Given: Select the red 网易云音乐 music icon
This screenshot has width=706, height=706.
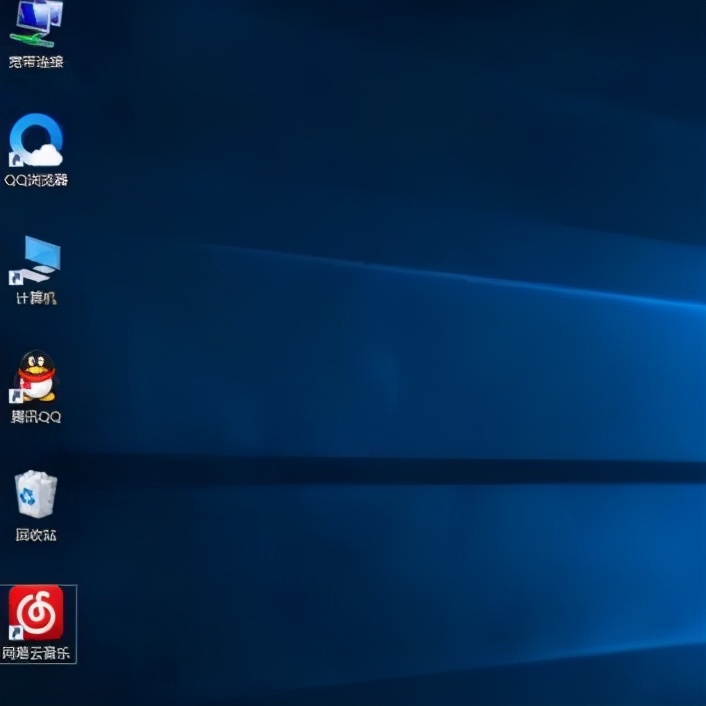Looking at the screenshot, I should pos(36,612).
